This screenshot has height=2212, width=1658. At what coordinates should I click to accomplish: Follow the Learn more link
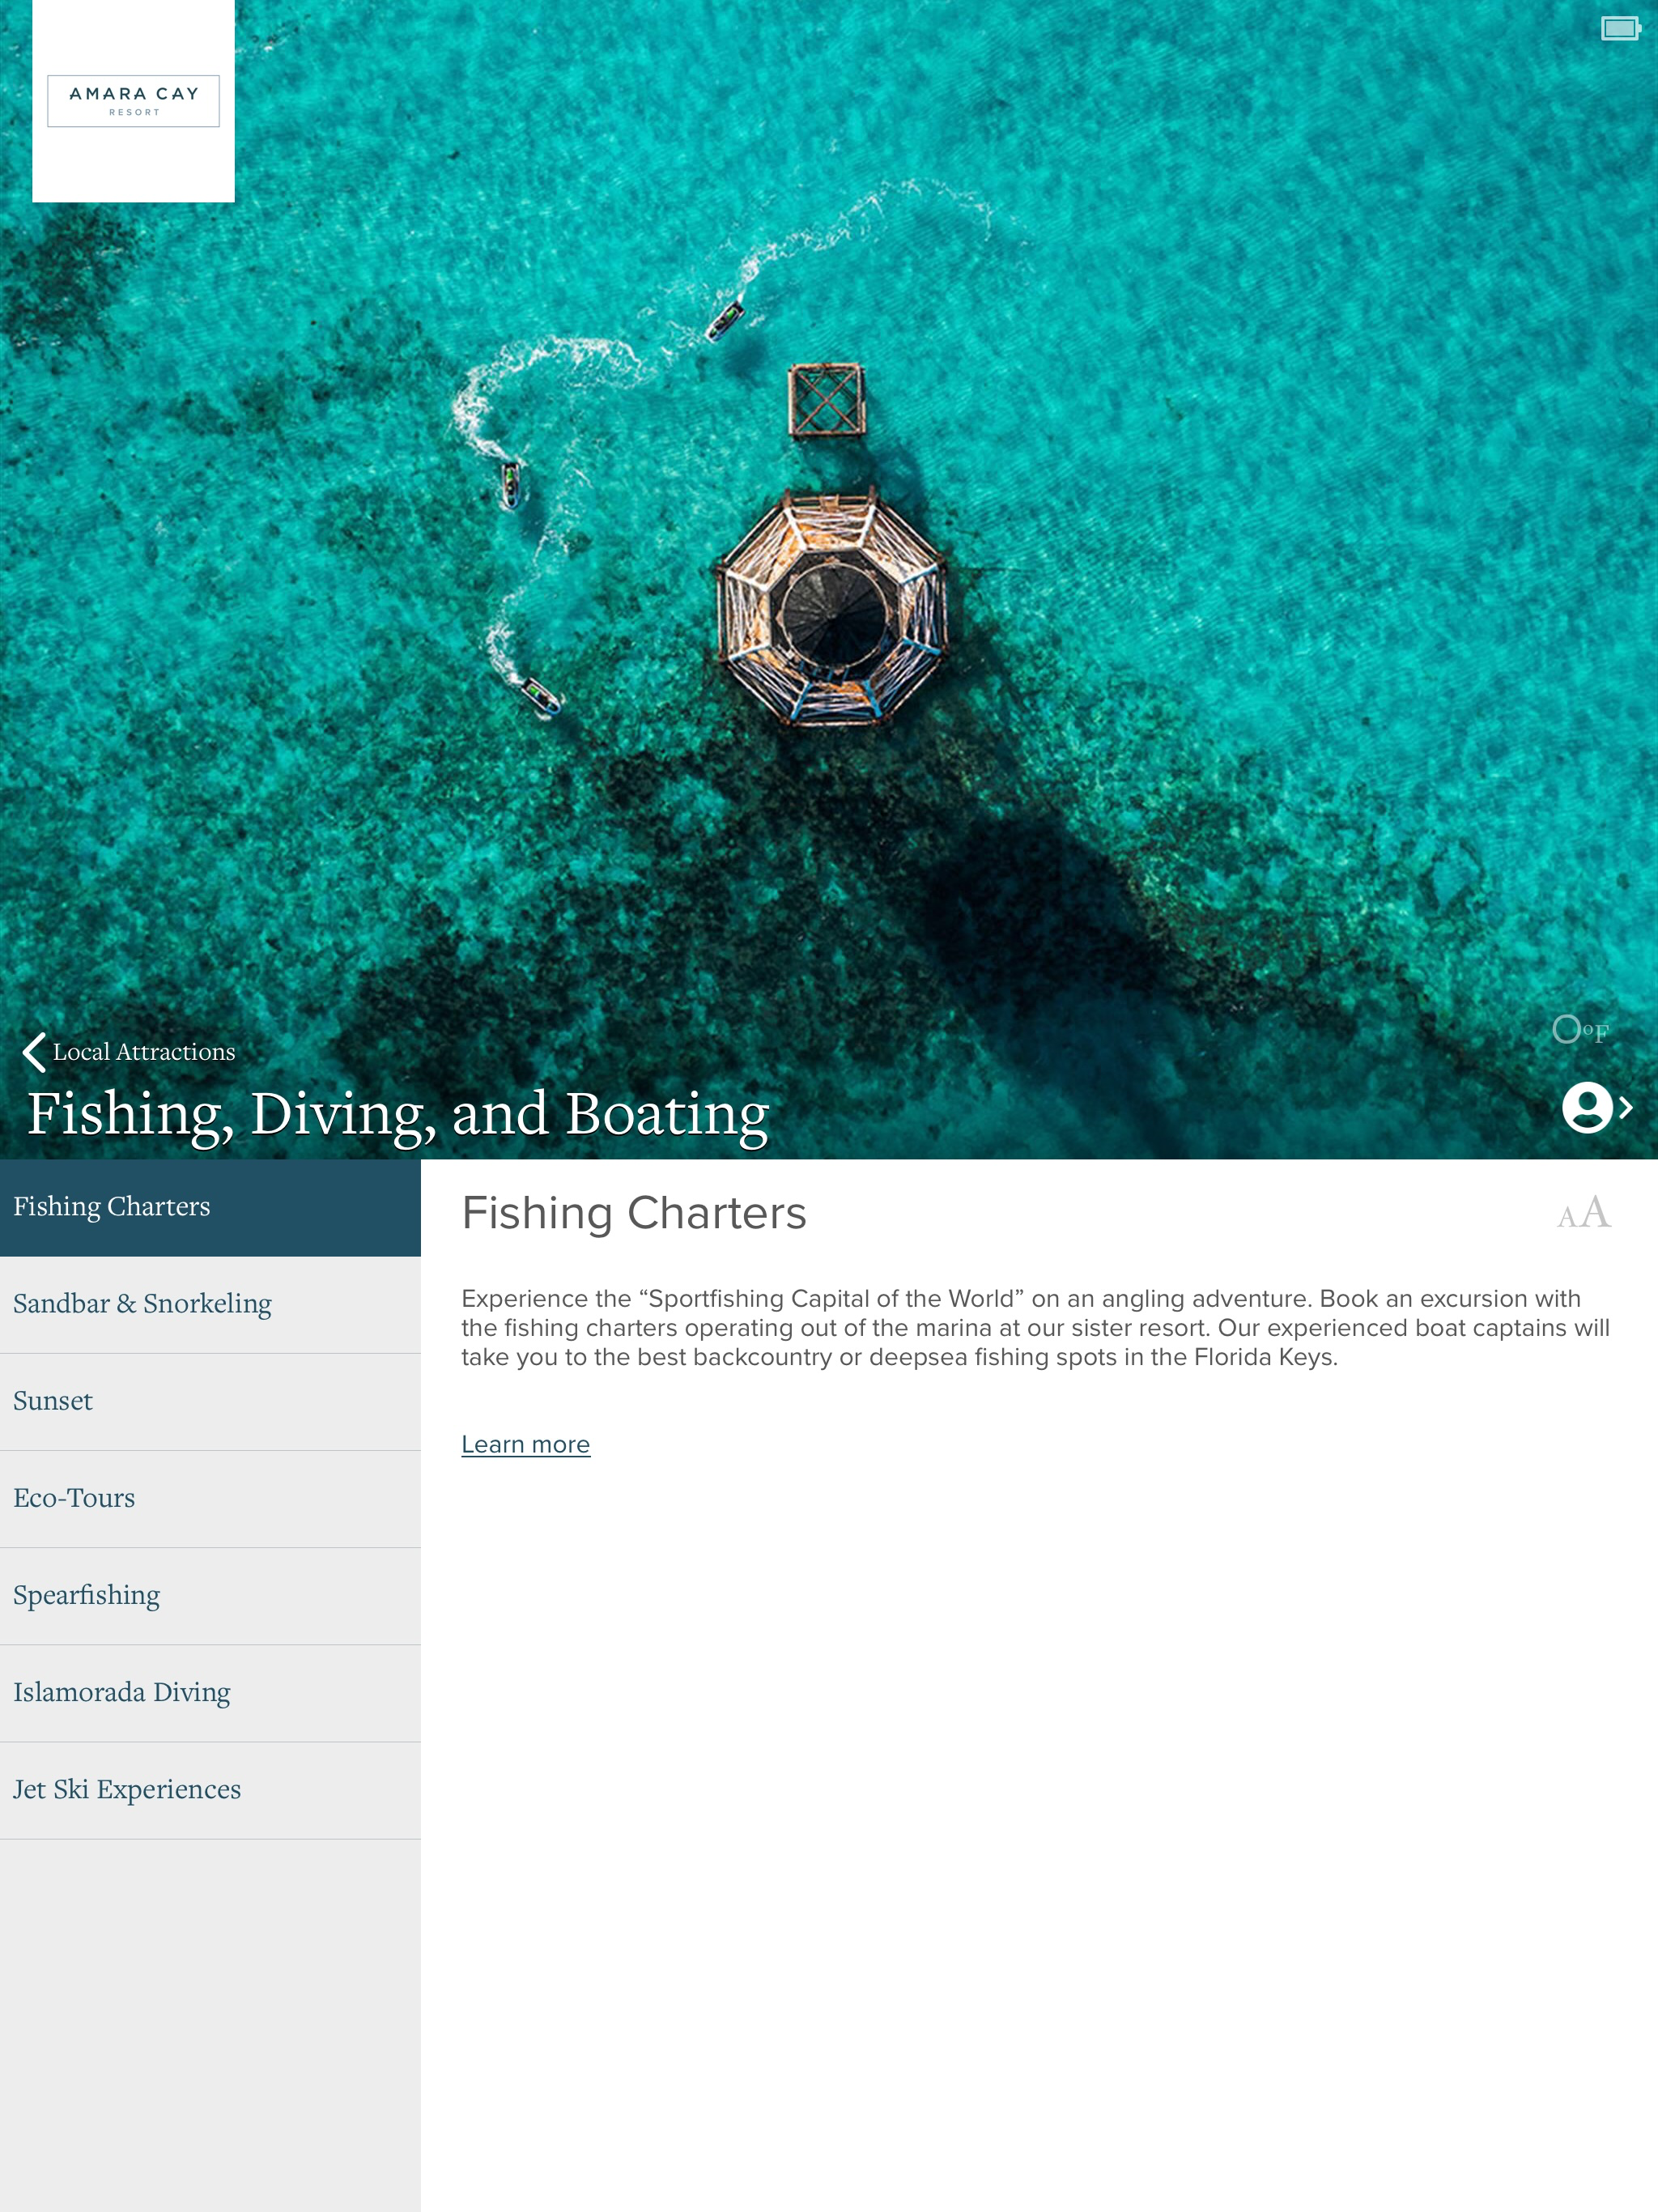point(525,1444)
